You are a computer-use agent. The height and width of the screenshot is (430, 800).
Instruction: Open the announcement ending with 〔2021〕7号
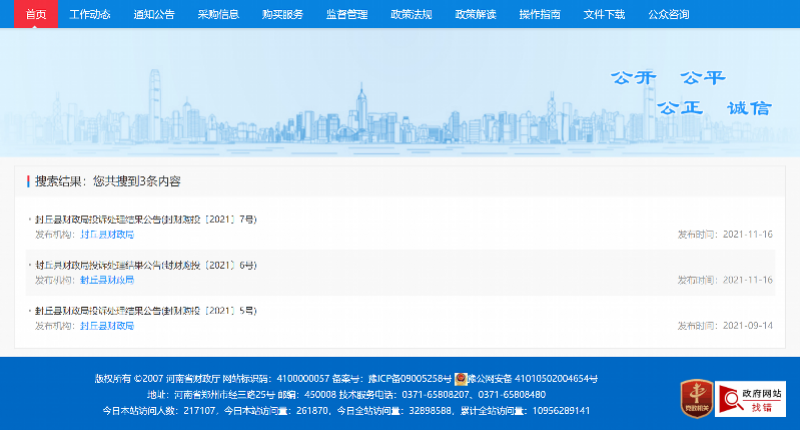146,219
